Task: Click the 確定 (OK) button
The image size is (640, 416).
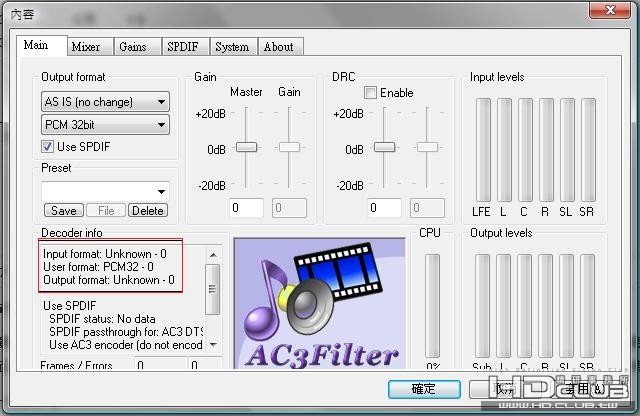Action: tap(424, 389)
